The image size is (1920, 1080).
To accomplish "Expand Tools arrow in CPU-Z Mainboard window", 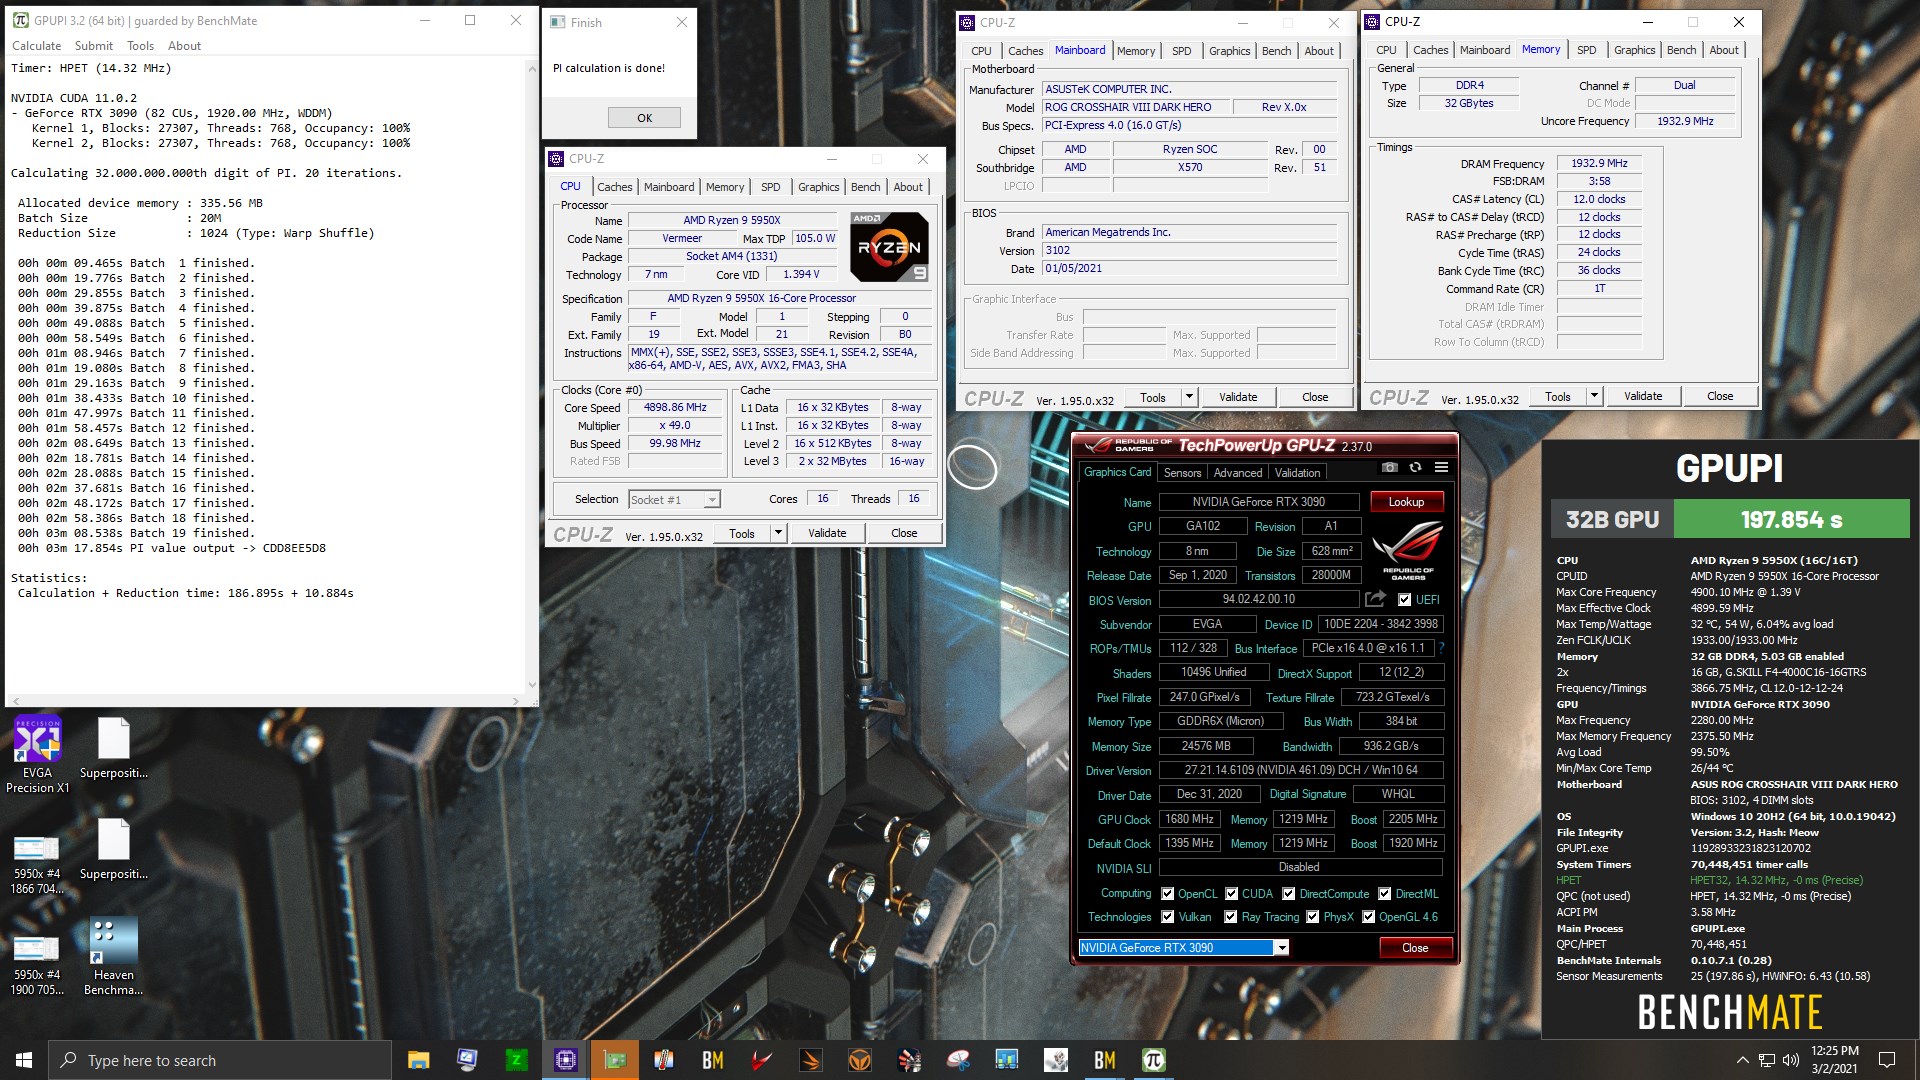I will pyautogui.click(x=1189, y=397).
